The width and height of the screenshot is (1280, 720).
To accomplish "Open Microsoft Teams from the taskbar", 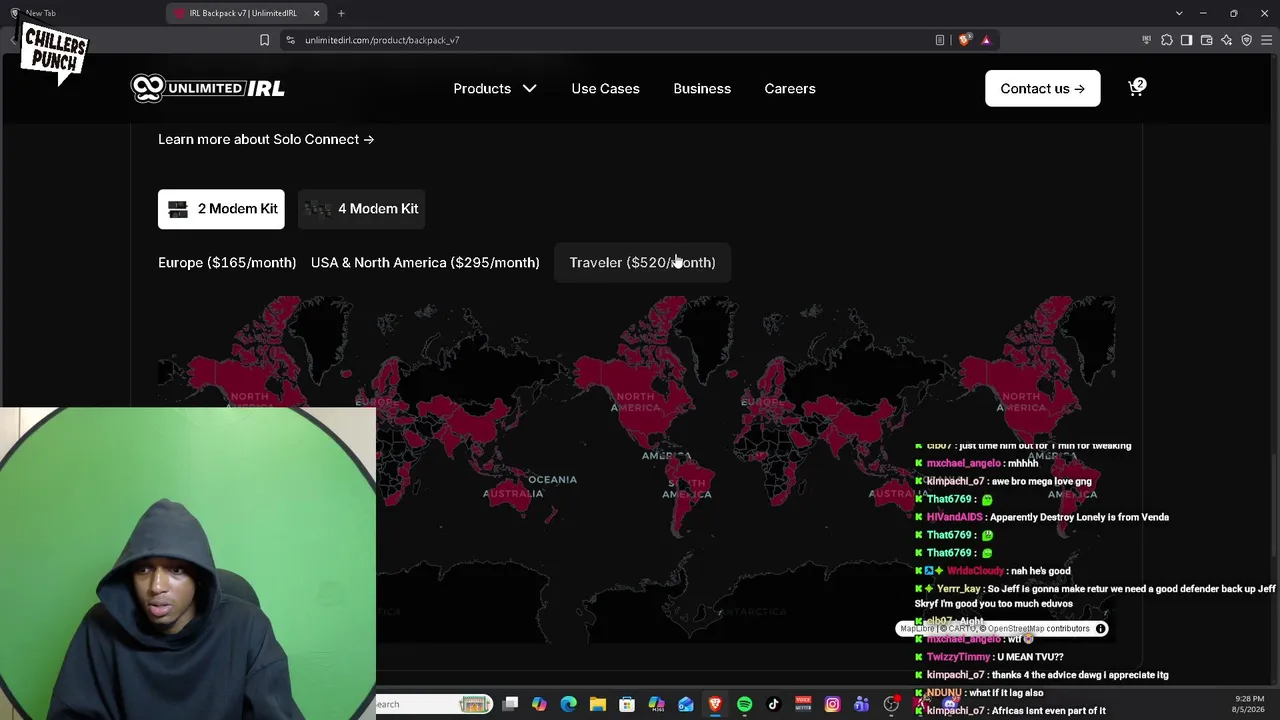I will click(x=861, y=704).
